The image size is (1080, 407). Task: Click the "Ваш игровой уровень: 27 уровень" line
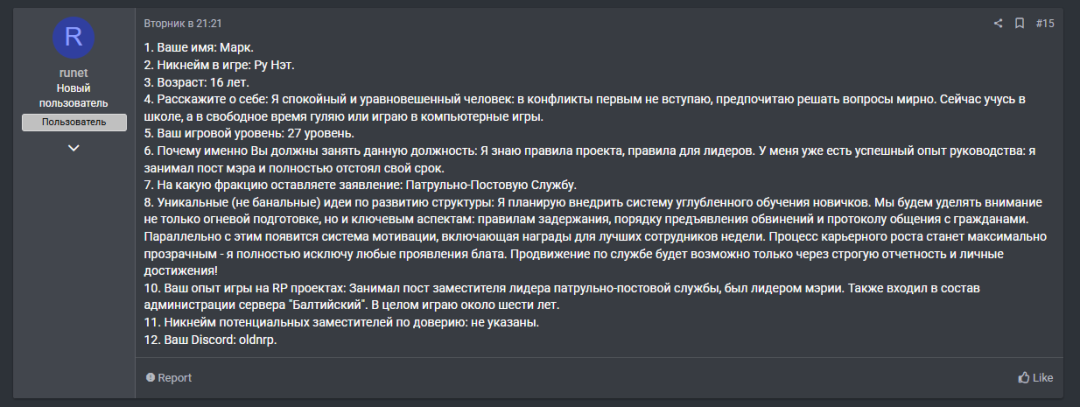coord(248,134)
